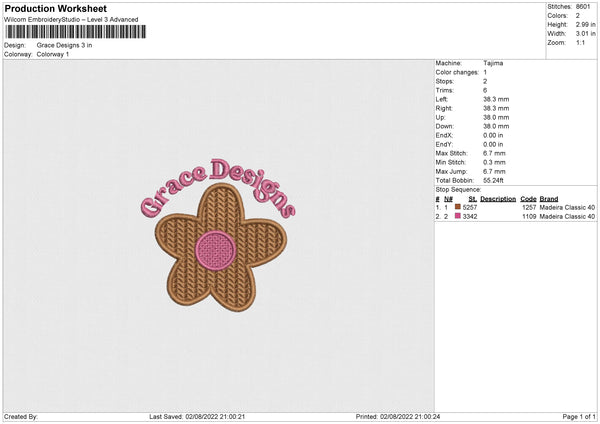Click 'Madeira Classic 40' in stop row 1

[x=567, y=207]
